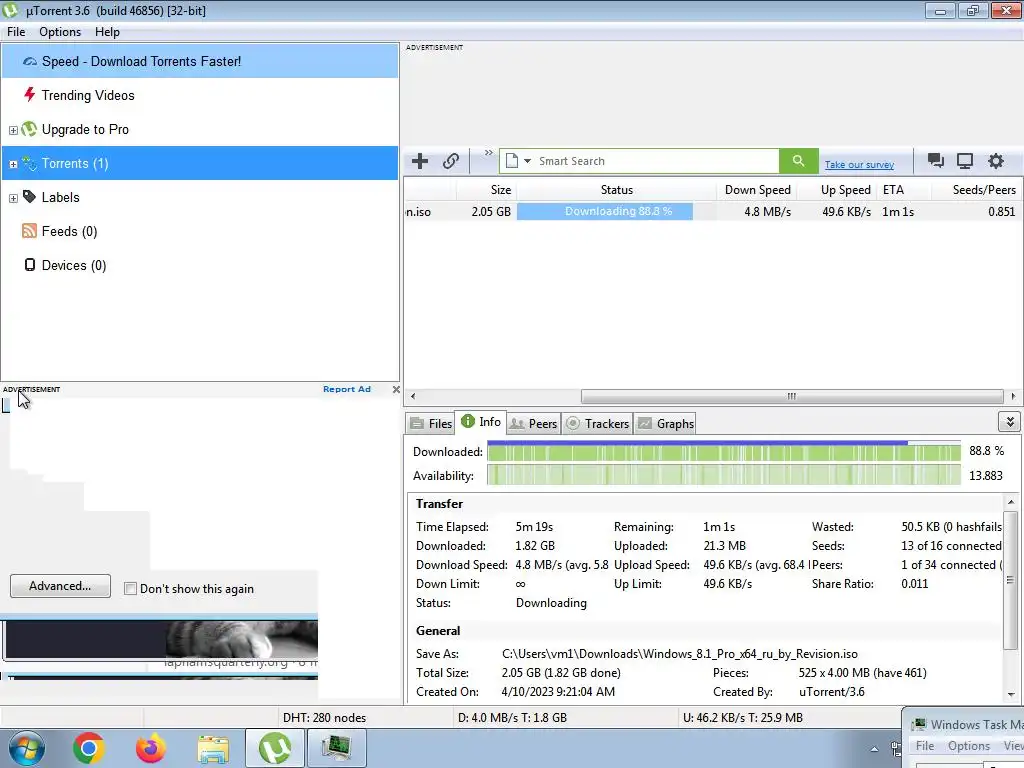Click the Availability pieces bar
Viewport: 1024px width, 768px height.
click(x=724, y=475)
